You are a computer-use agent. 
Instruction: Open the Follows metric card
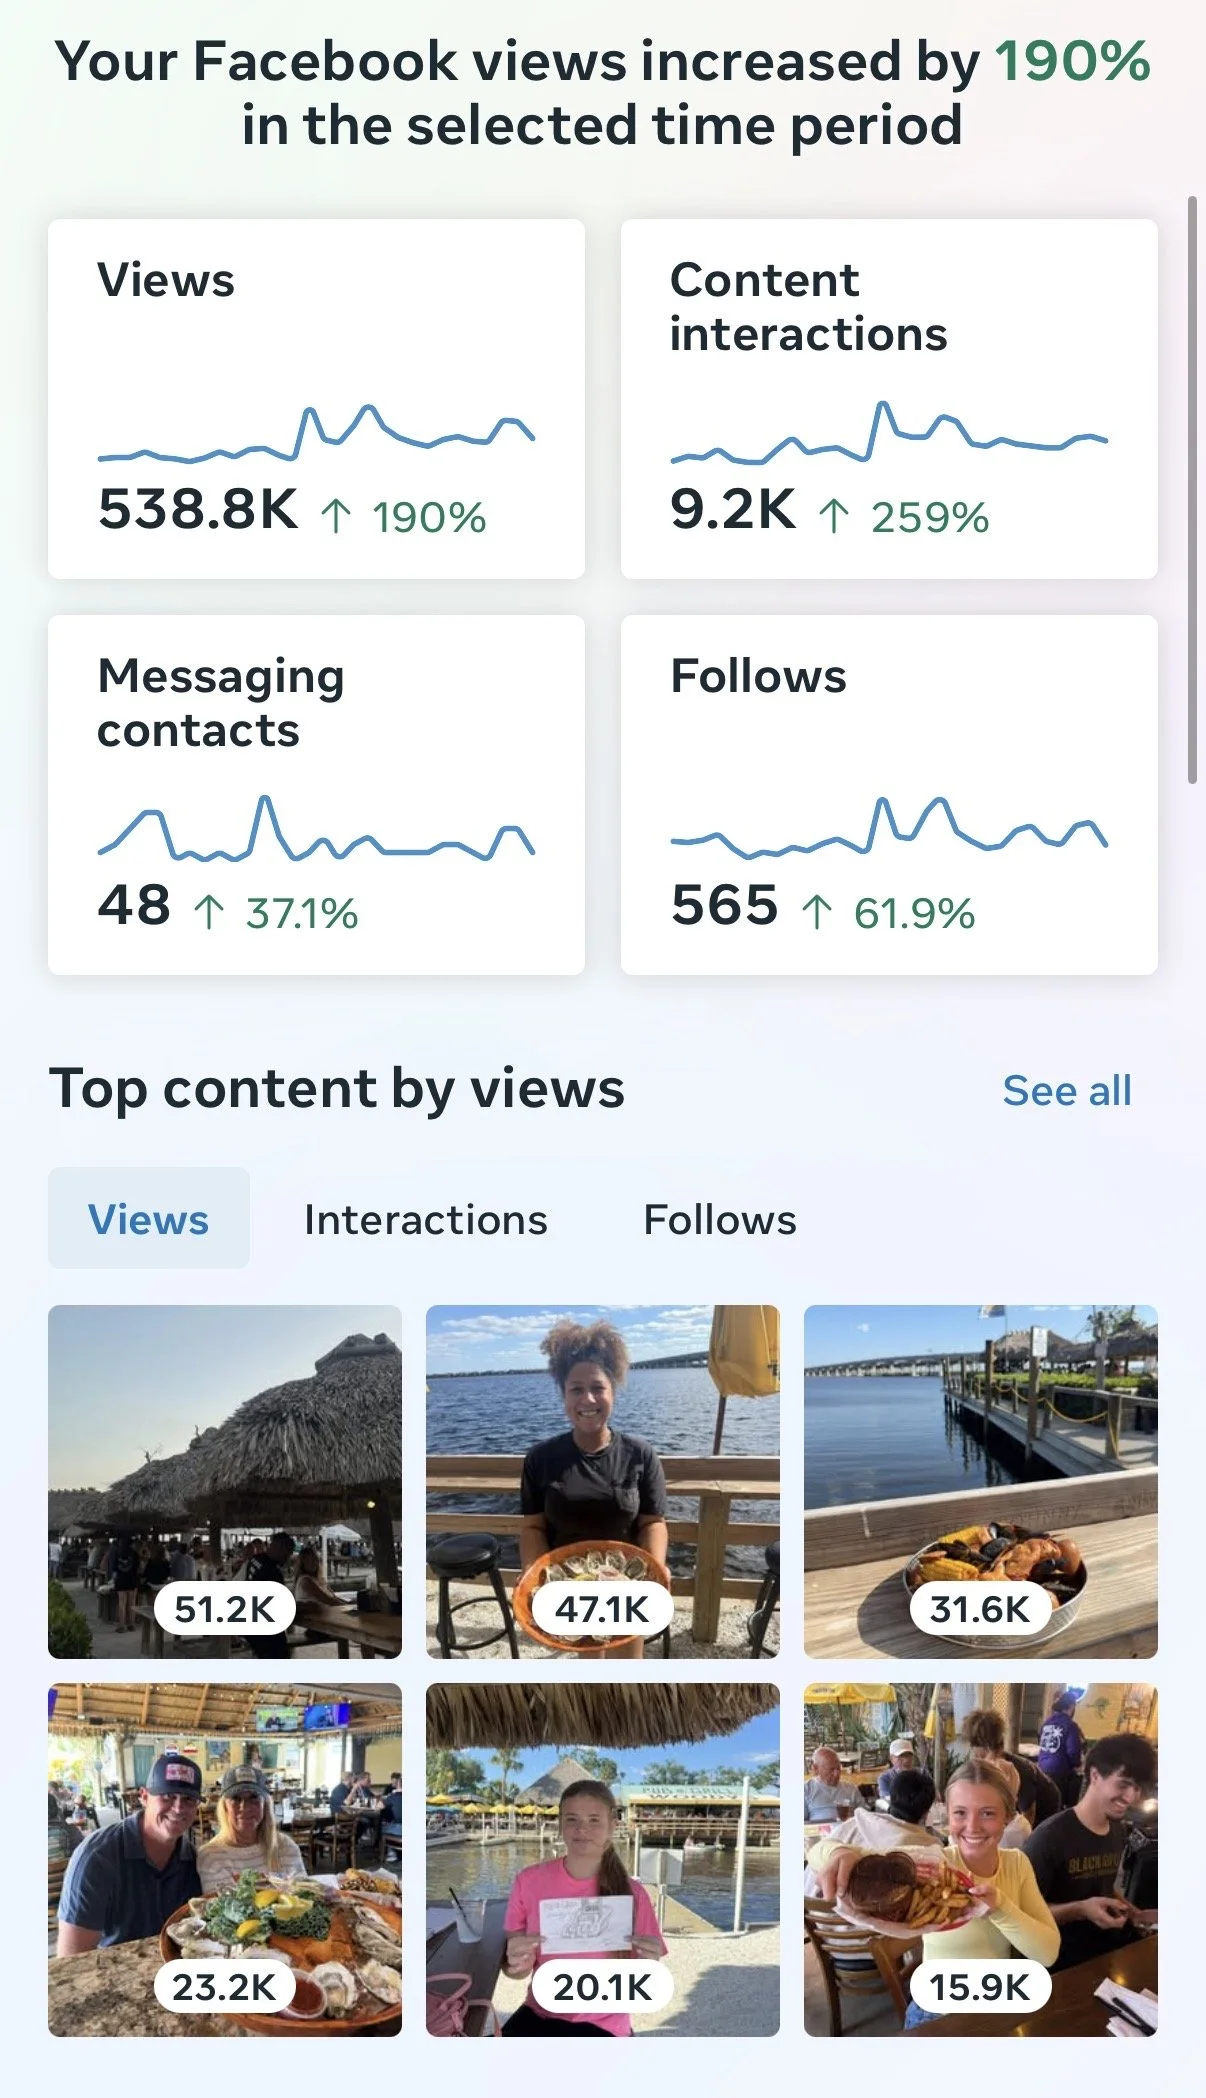pyautogui.click(x=889, y=794)
